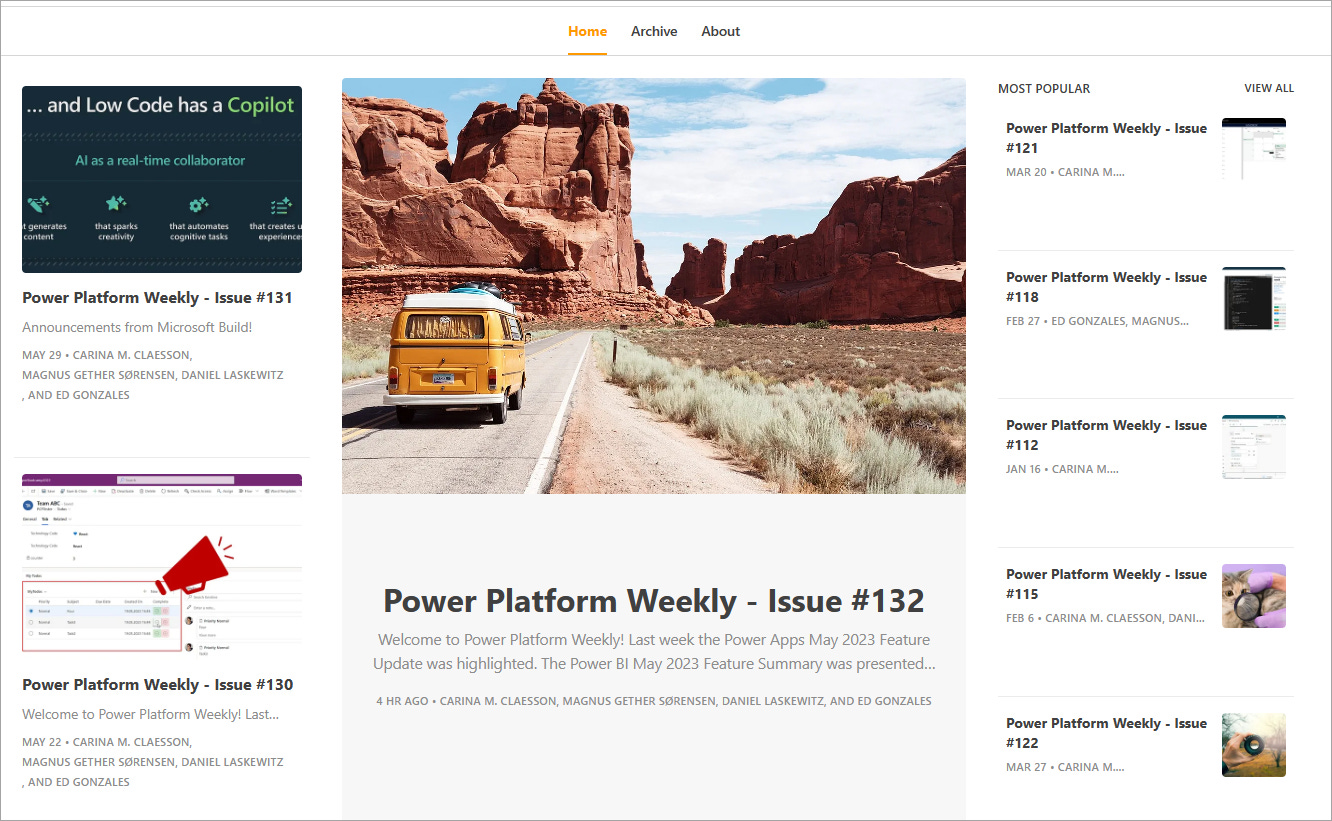Open popular Issue #115 link
Image resolution: width=1332 pixels, height=821 pixels.
[1106, 584]
